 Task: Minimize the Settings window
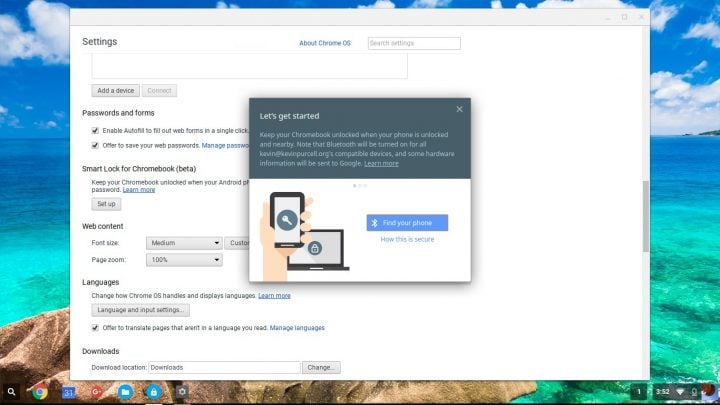coord(608,17)
